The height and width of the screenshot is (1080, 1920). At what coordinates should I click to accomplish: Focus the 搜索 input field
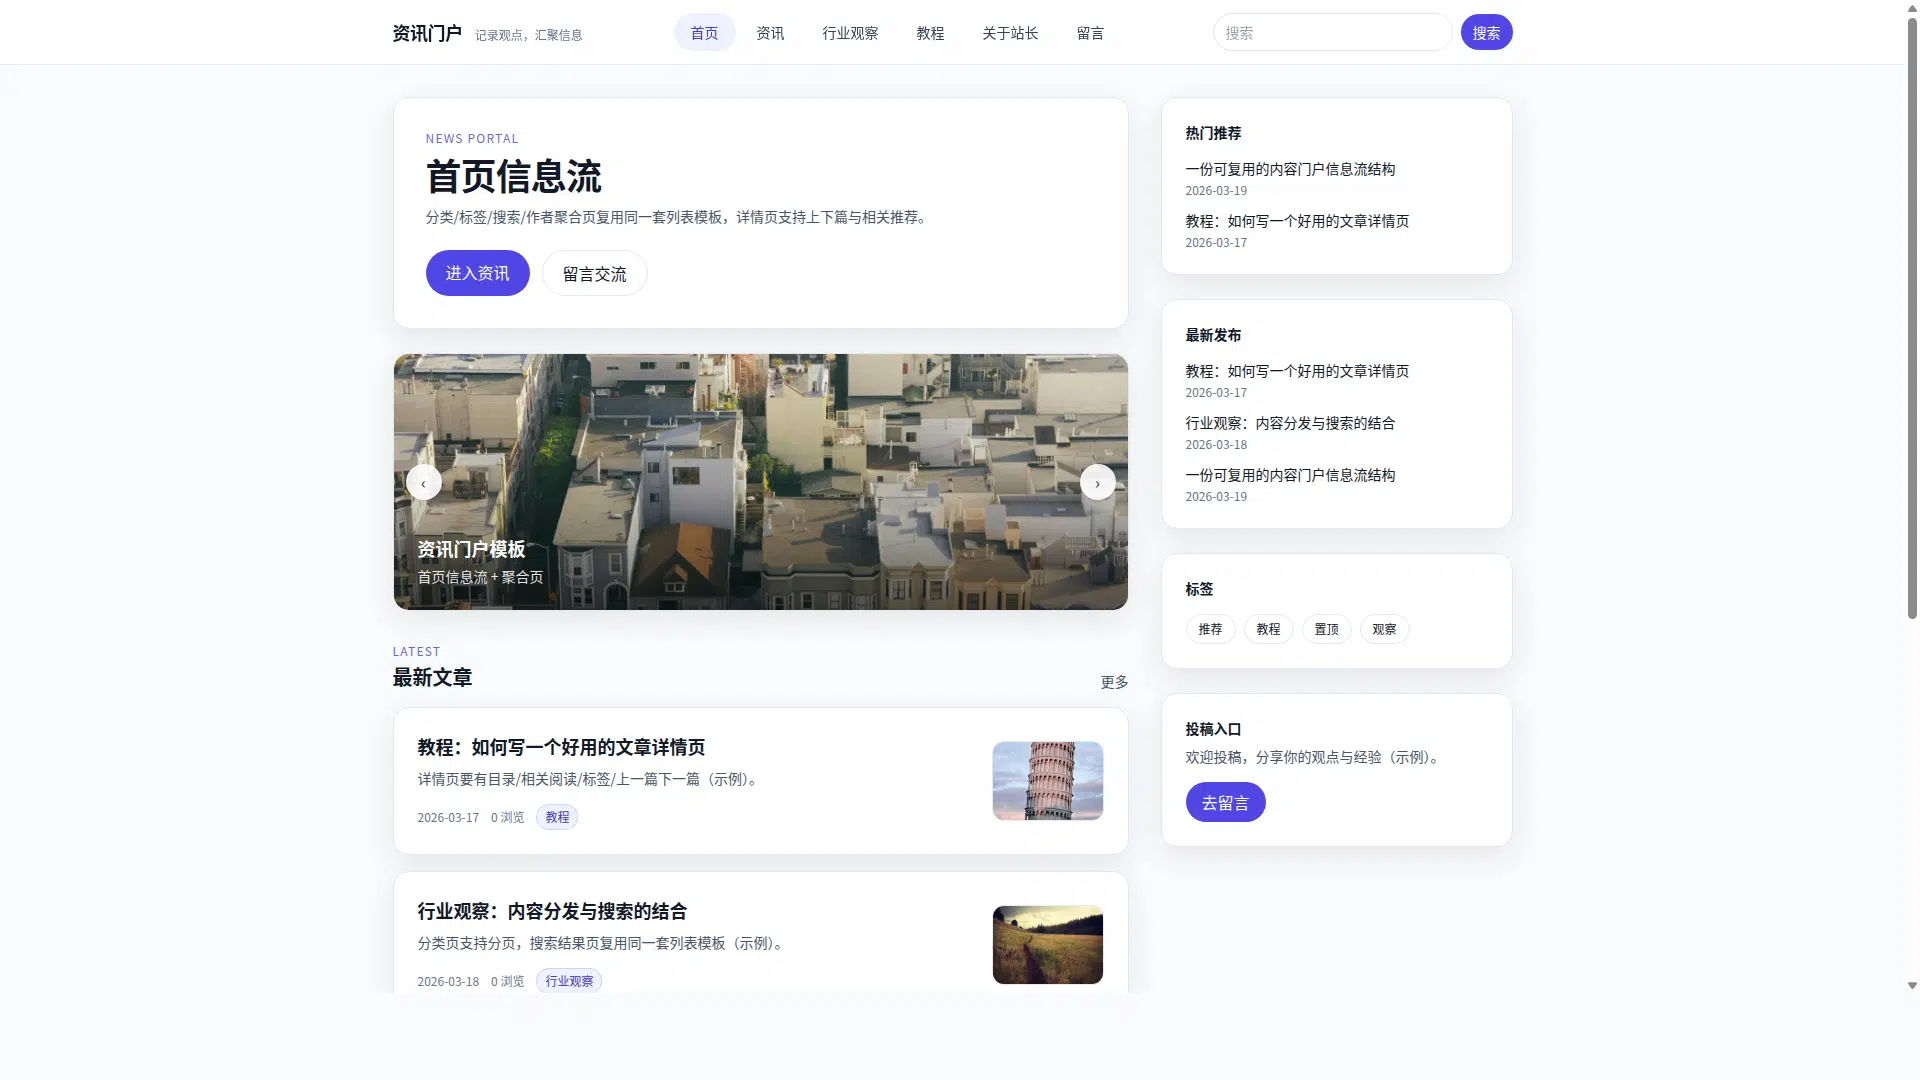[x=1331, y=33]
